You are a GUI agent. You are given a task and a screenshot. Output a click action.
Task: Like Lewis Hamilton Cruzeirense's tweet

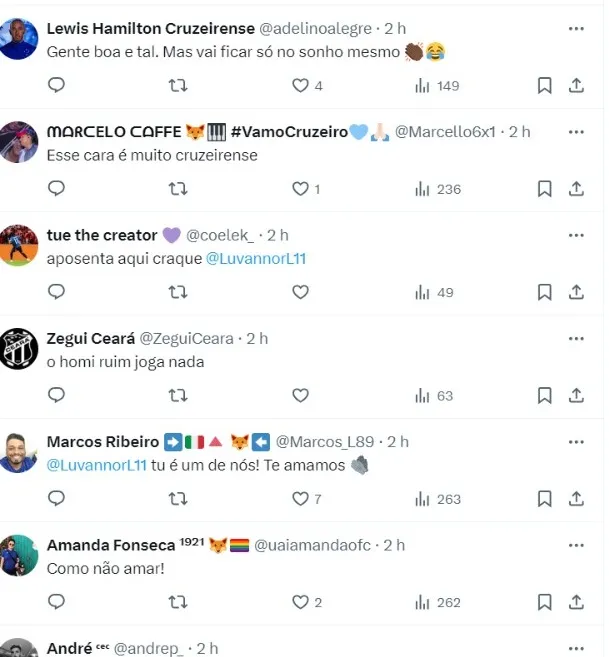tap(300, 86)
